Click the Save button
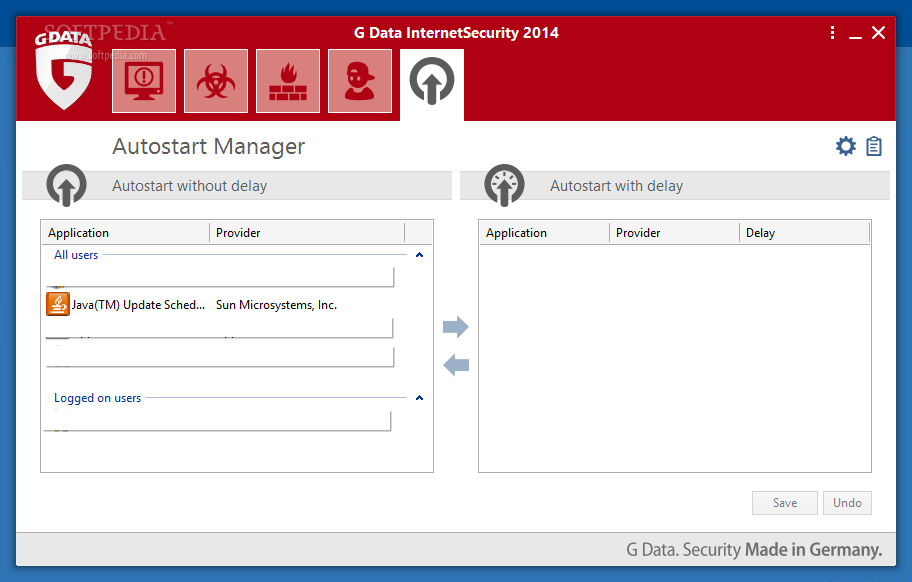The width and height of the screenshot is (912, 582). (785, 503)
